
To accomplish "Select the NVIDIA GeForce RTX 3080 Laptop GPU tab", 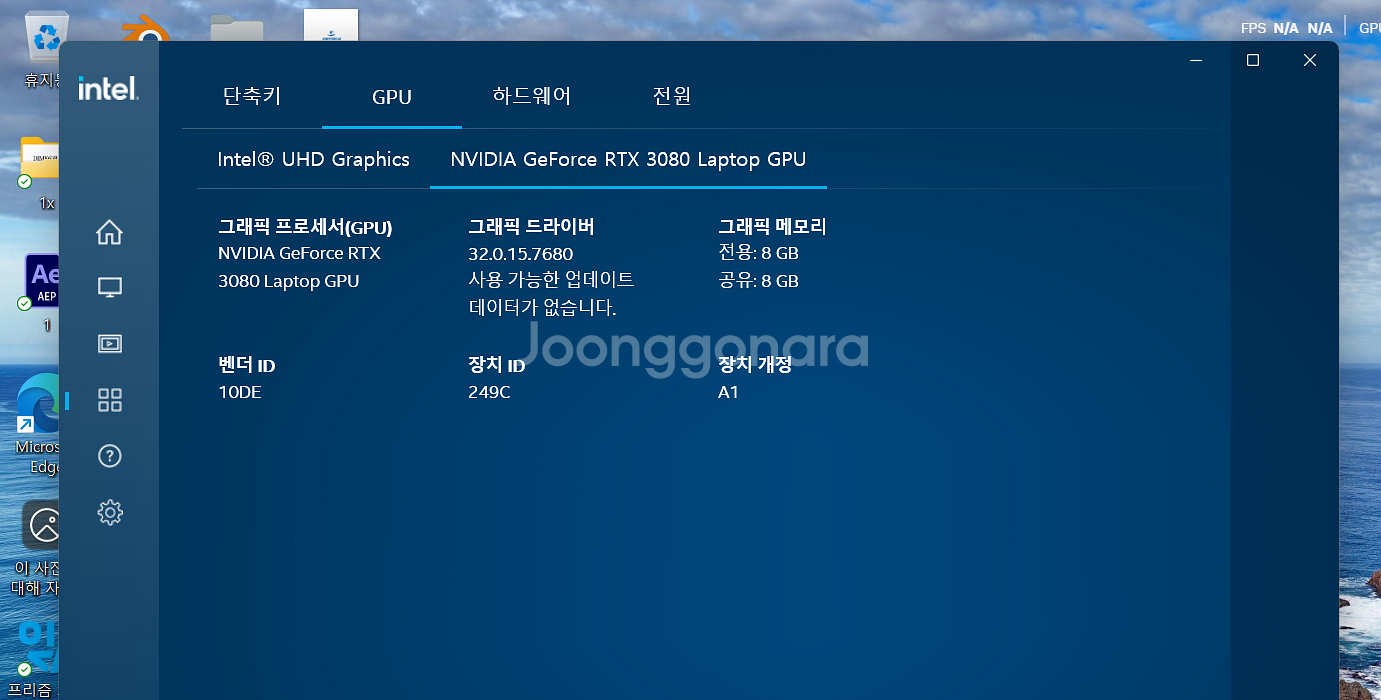I will (627, 159).
